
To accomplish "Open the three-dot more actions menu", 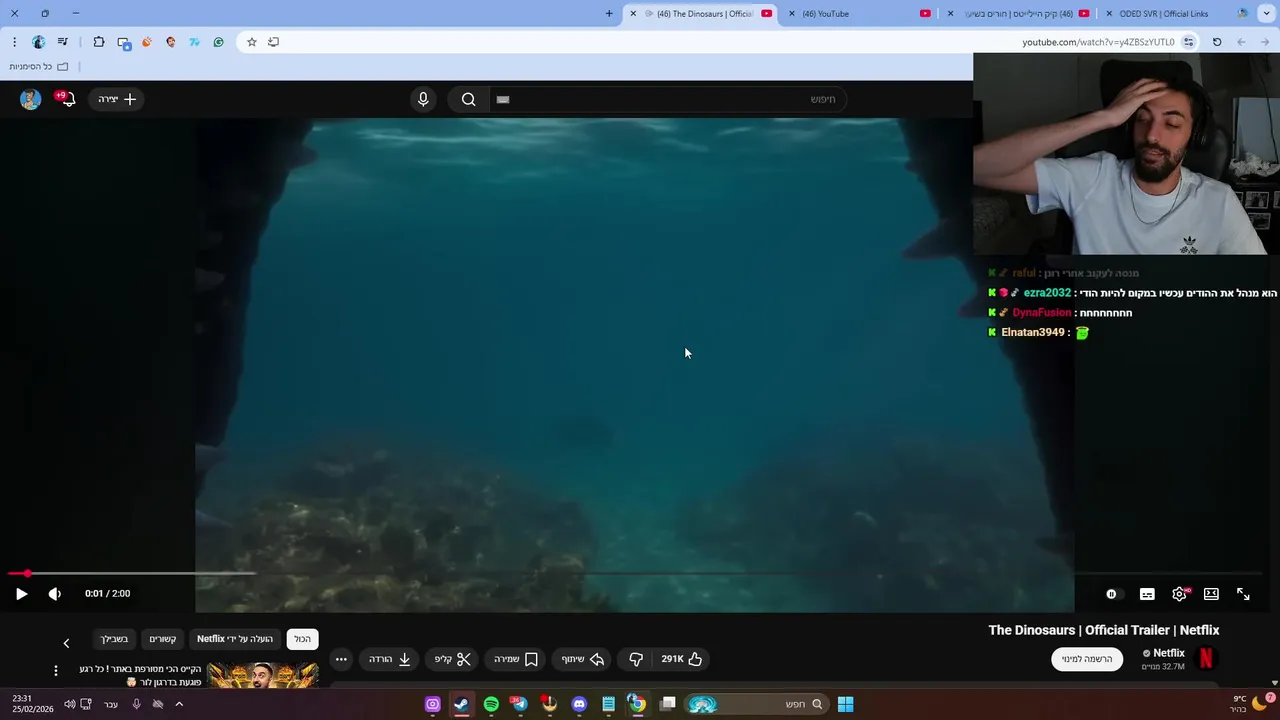I will coord(341,659).
